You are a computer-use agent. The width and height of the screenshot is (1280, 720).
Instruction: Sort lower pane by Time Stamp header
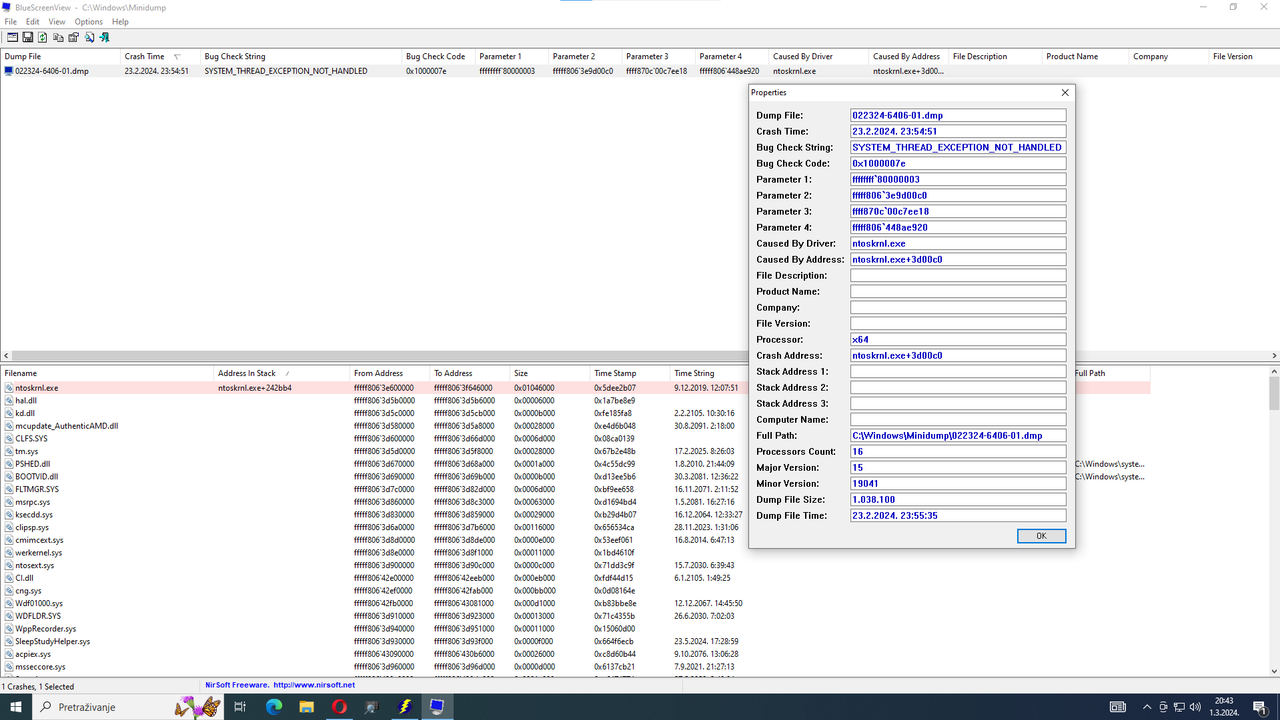pyautogui.click(x=629, y=373)
